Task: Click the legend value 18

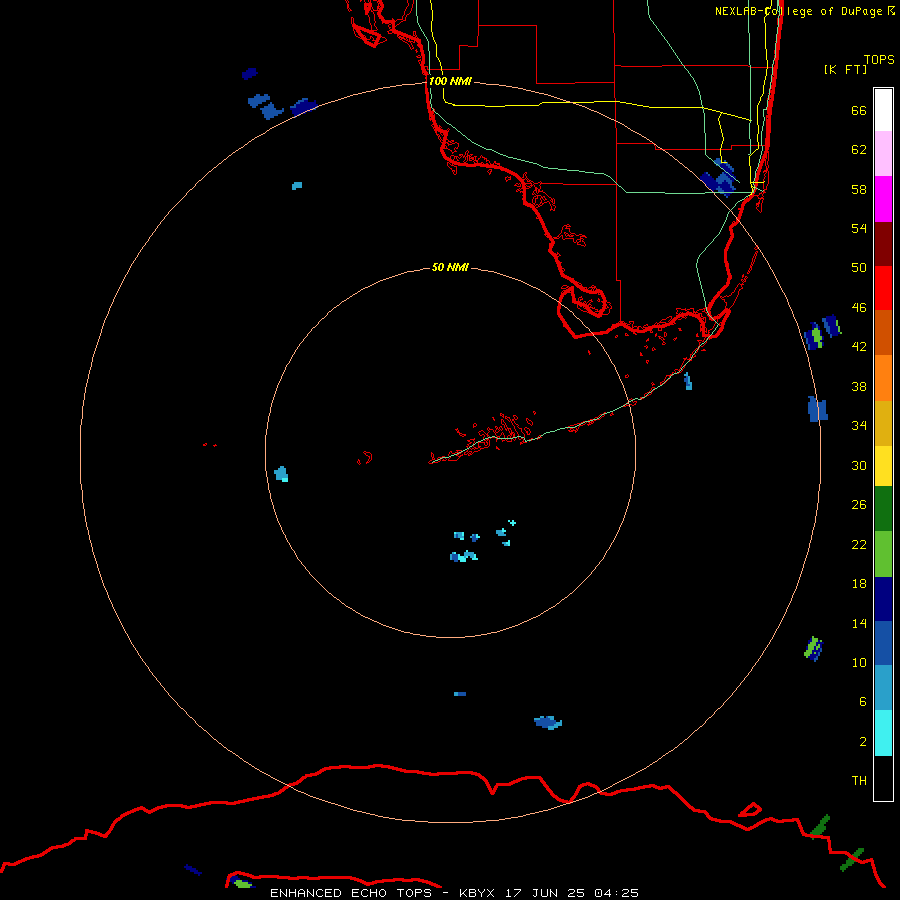Action: pyautogui.click(x=859, y=584)
